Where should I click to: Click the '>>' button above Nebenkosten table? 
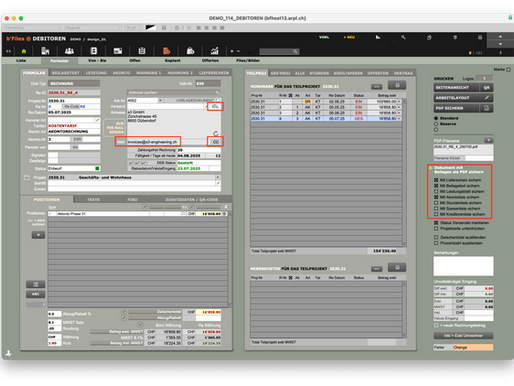pyautogui.click(x=377, y=269)
